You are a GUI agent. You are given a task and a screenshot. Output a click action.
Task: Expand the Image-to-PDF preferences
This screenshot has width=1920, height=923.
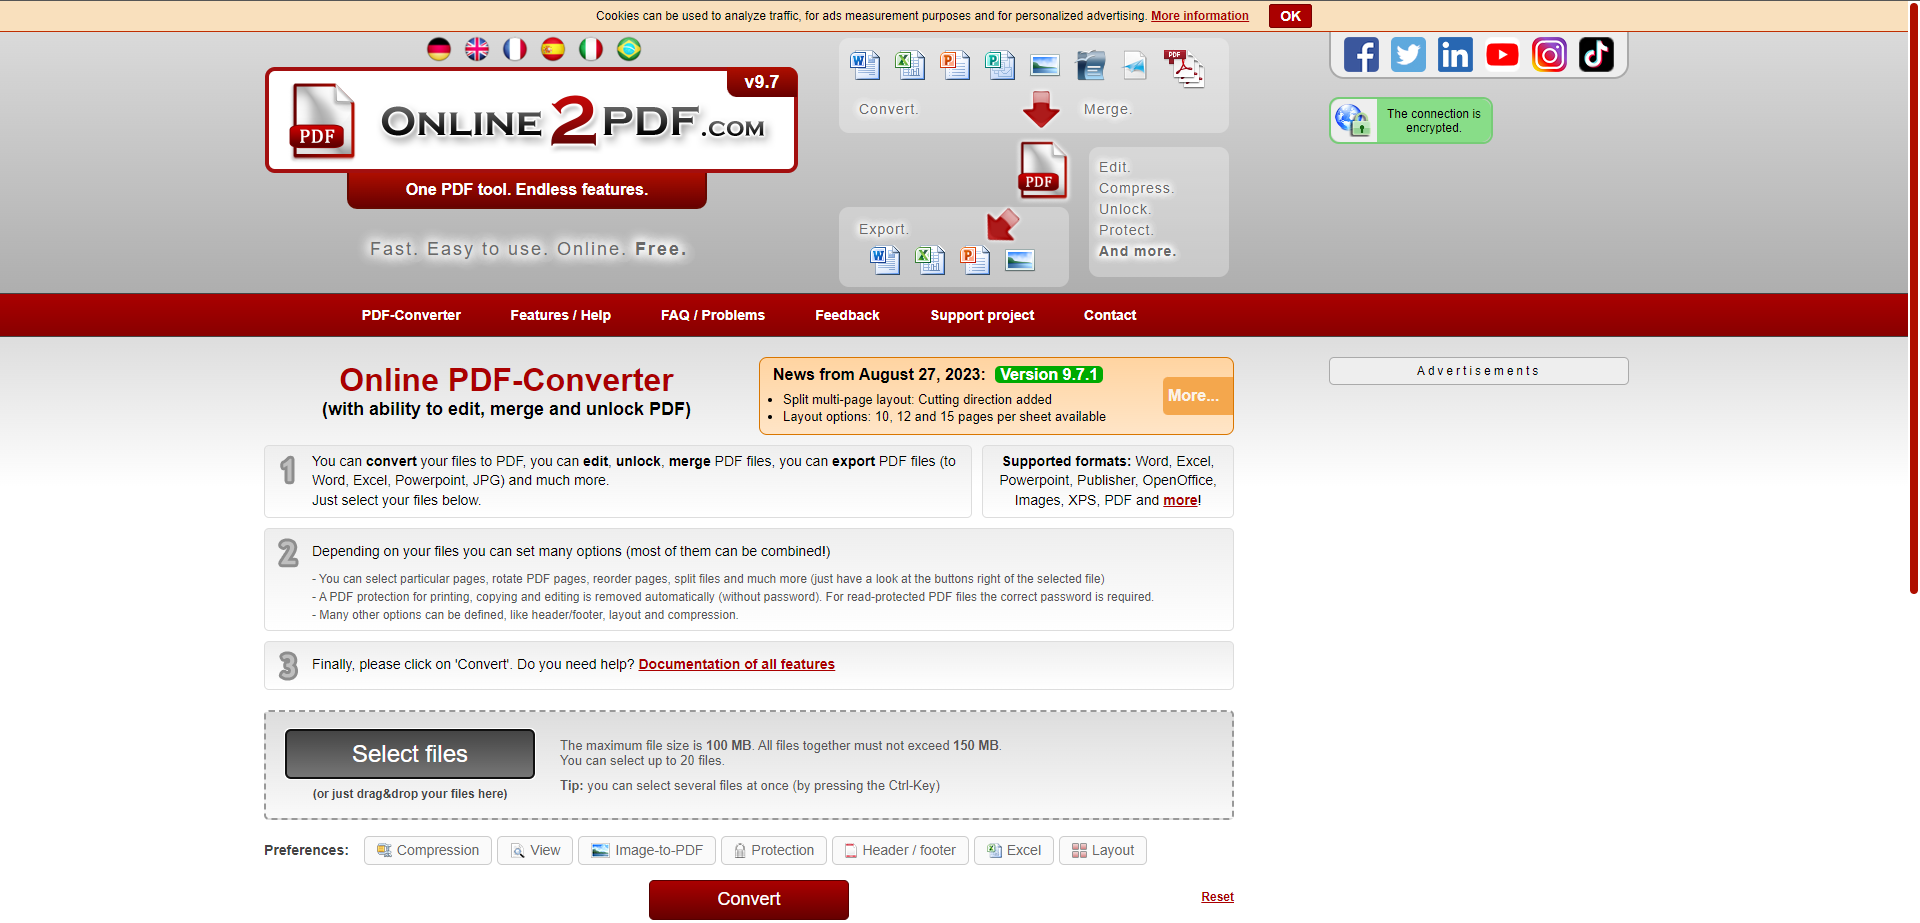tap(647, 850)
